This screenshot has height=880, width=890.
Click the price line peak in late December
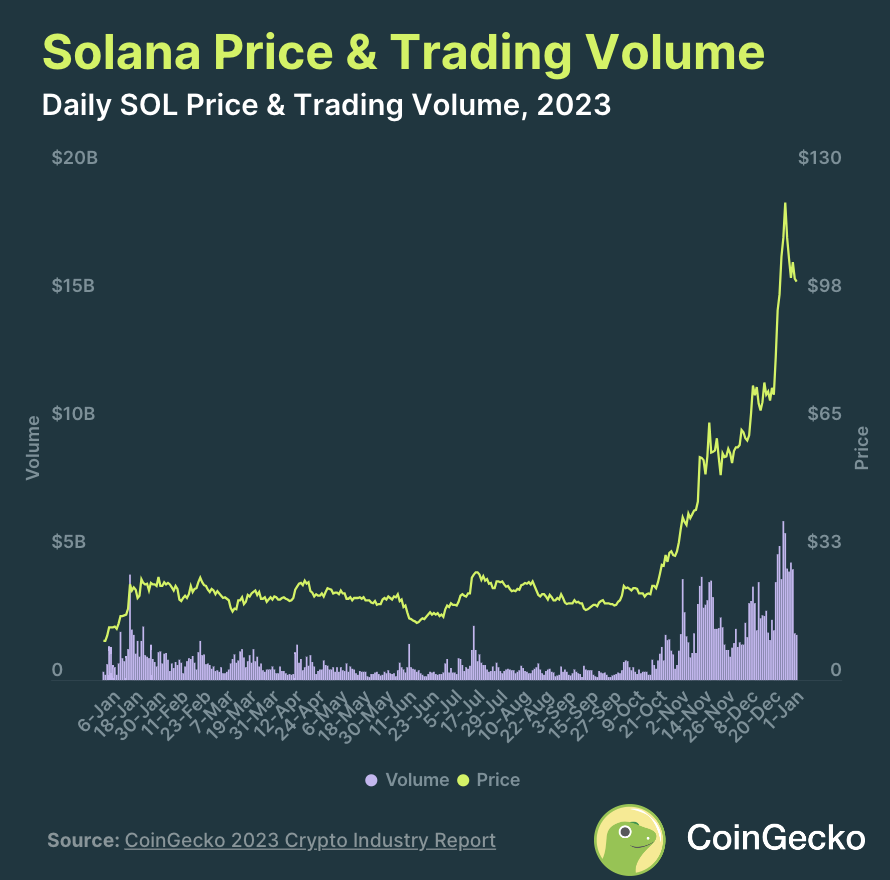click(786, 204)
